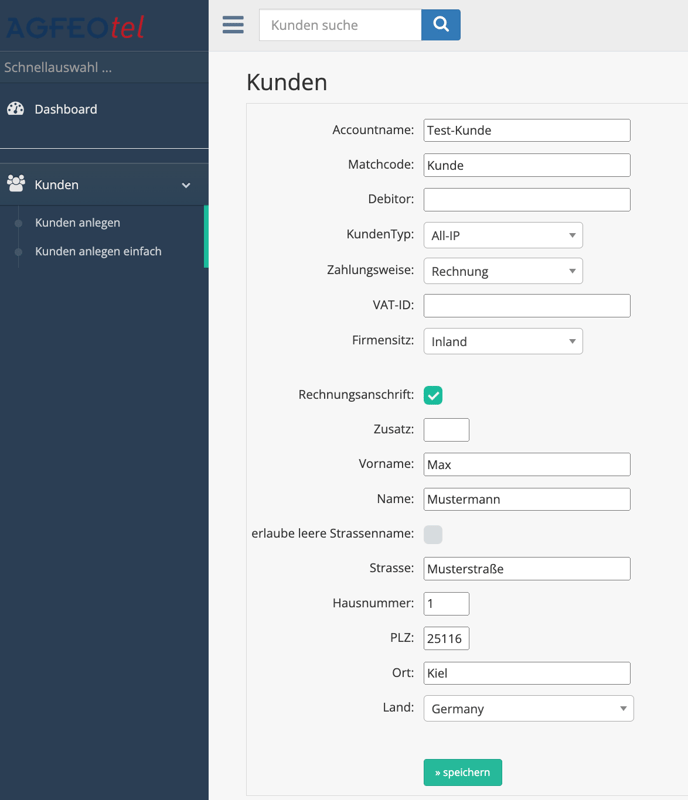
Task: Enable erlaube leere Strassenname checkbox
Action: [433, 535]
